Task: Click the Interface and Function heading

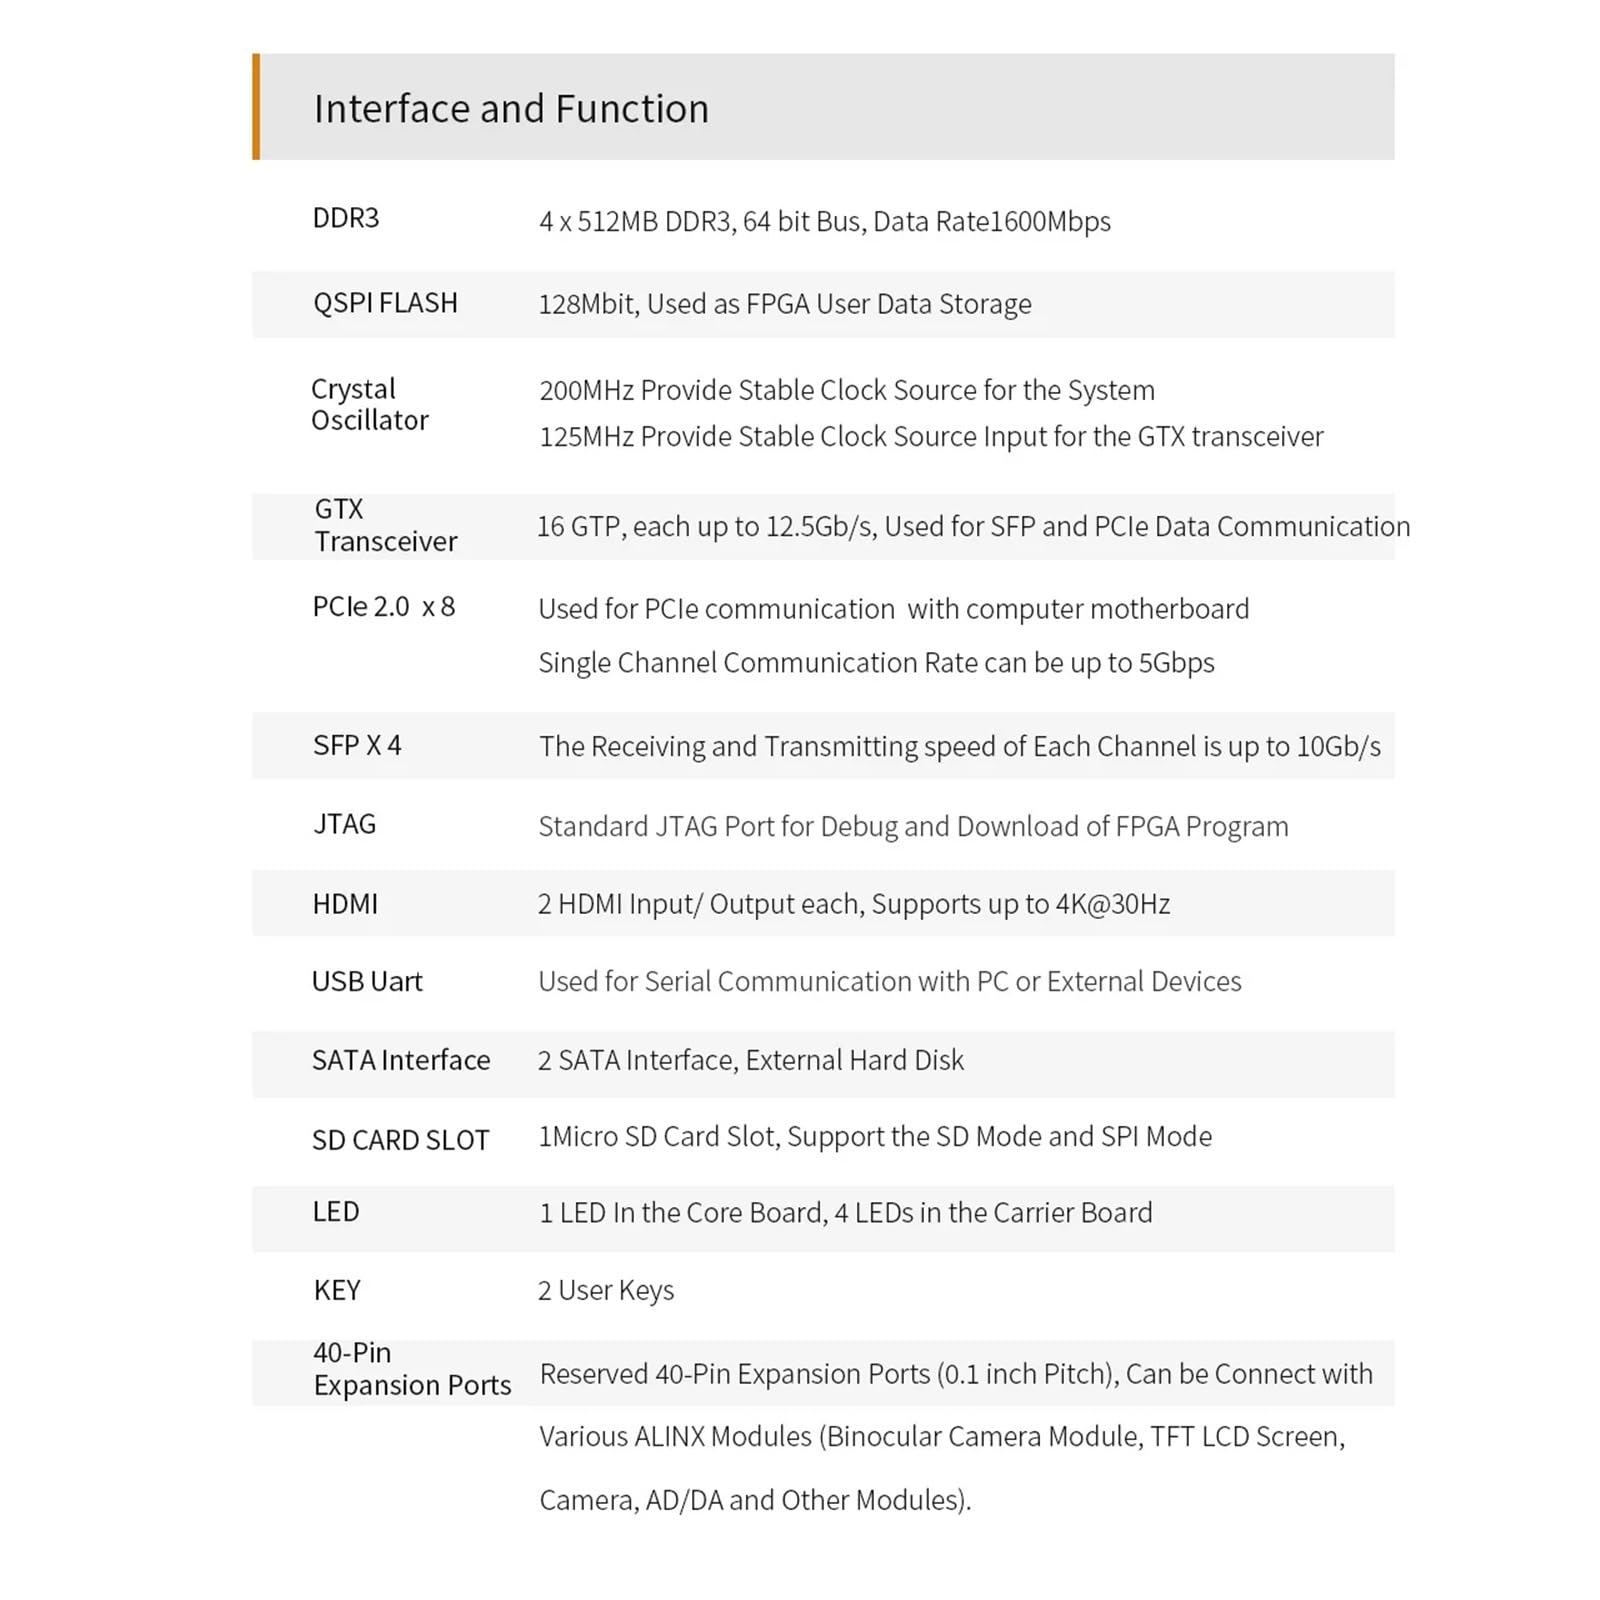Action: (x=511, y=108)
